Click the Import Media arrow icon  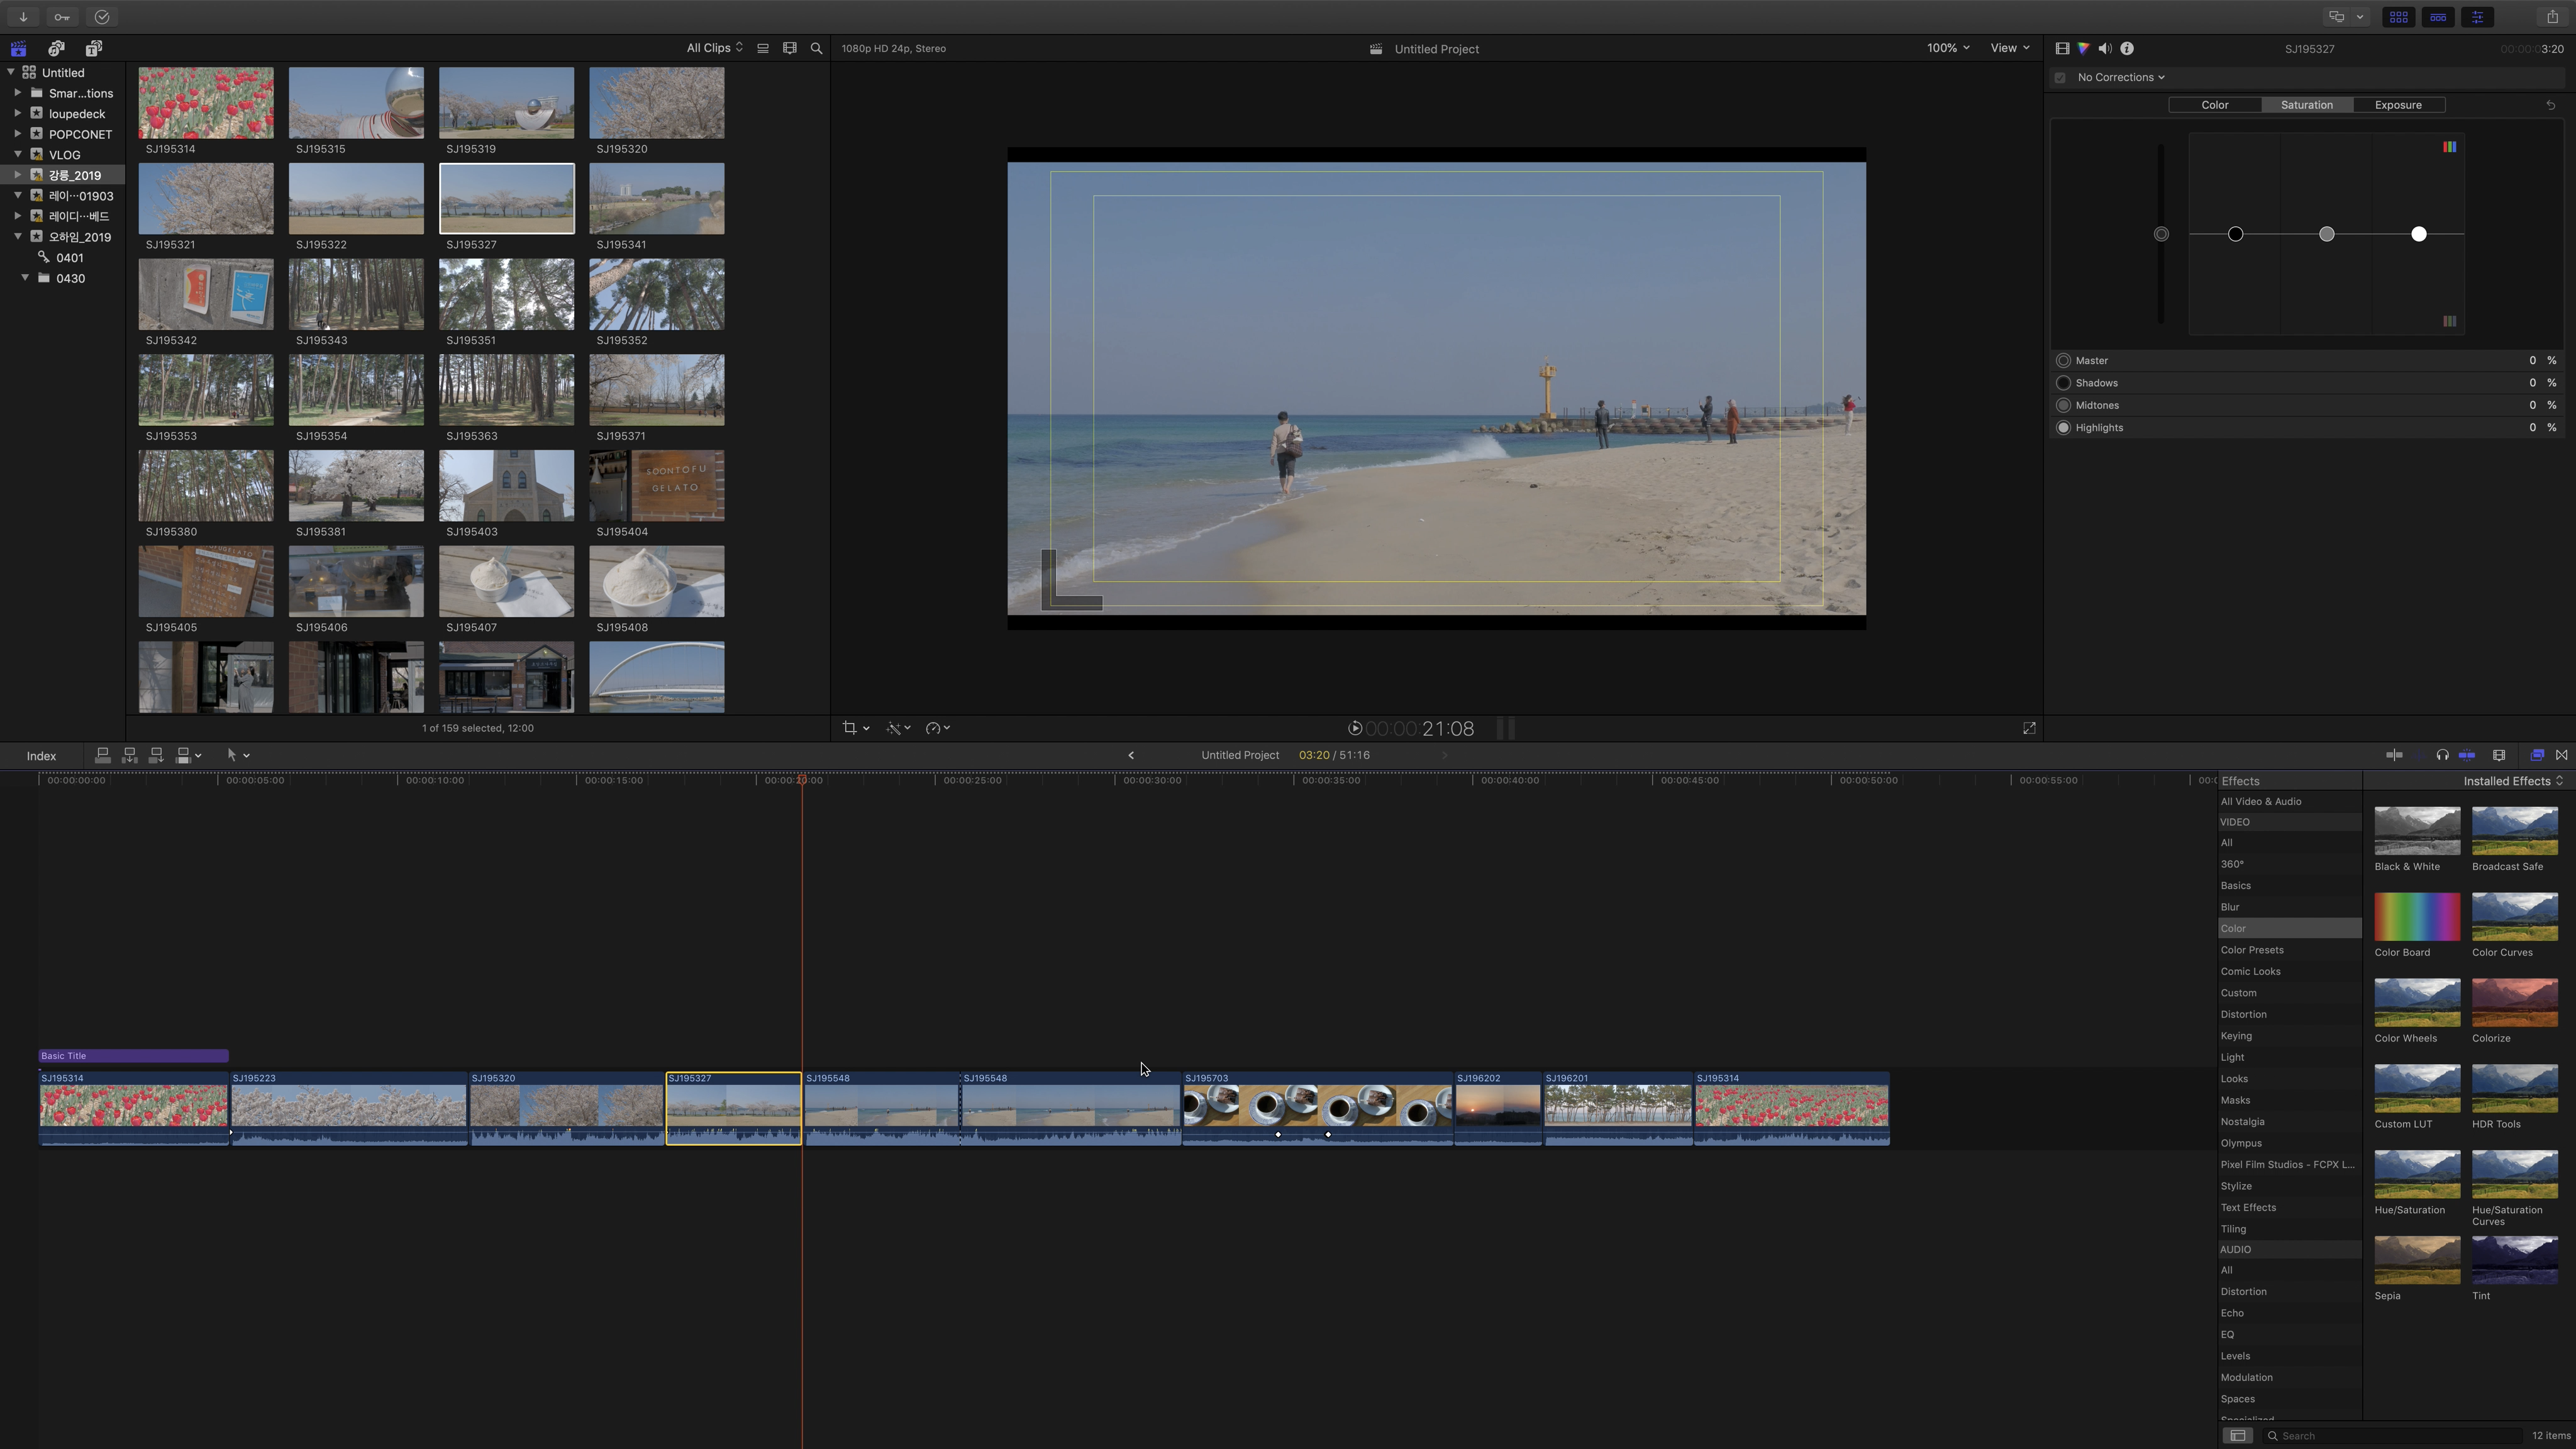(23, 17)
